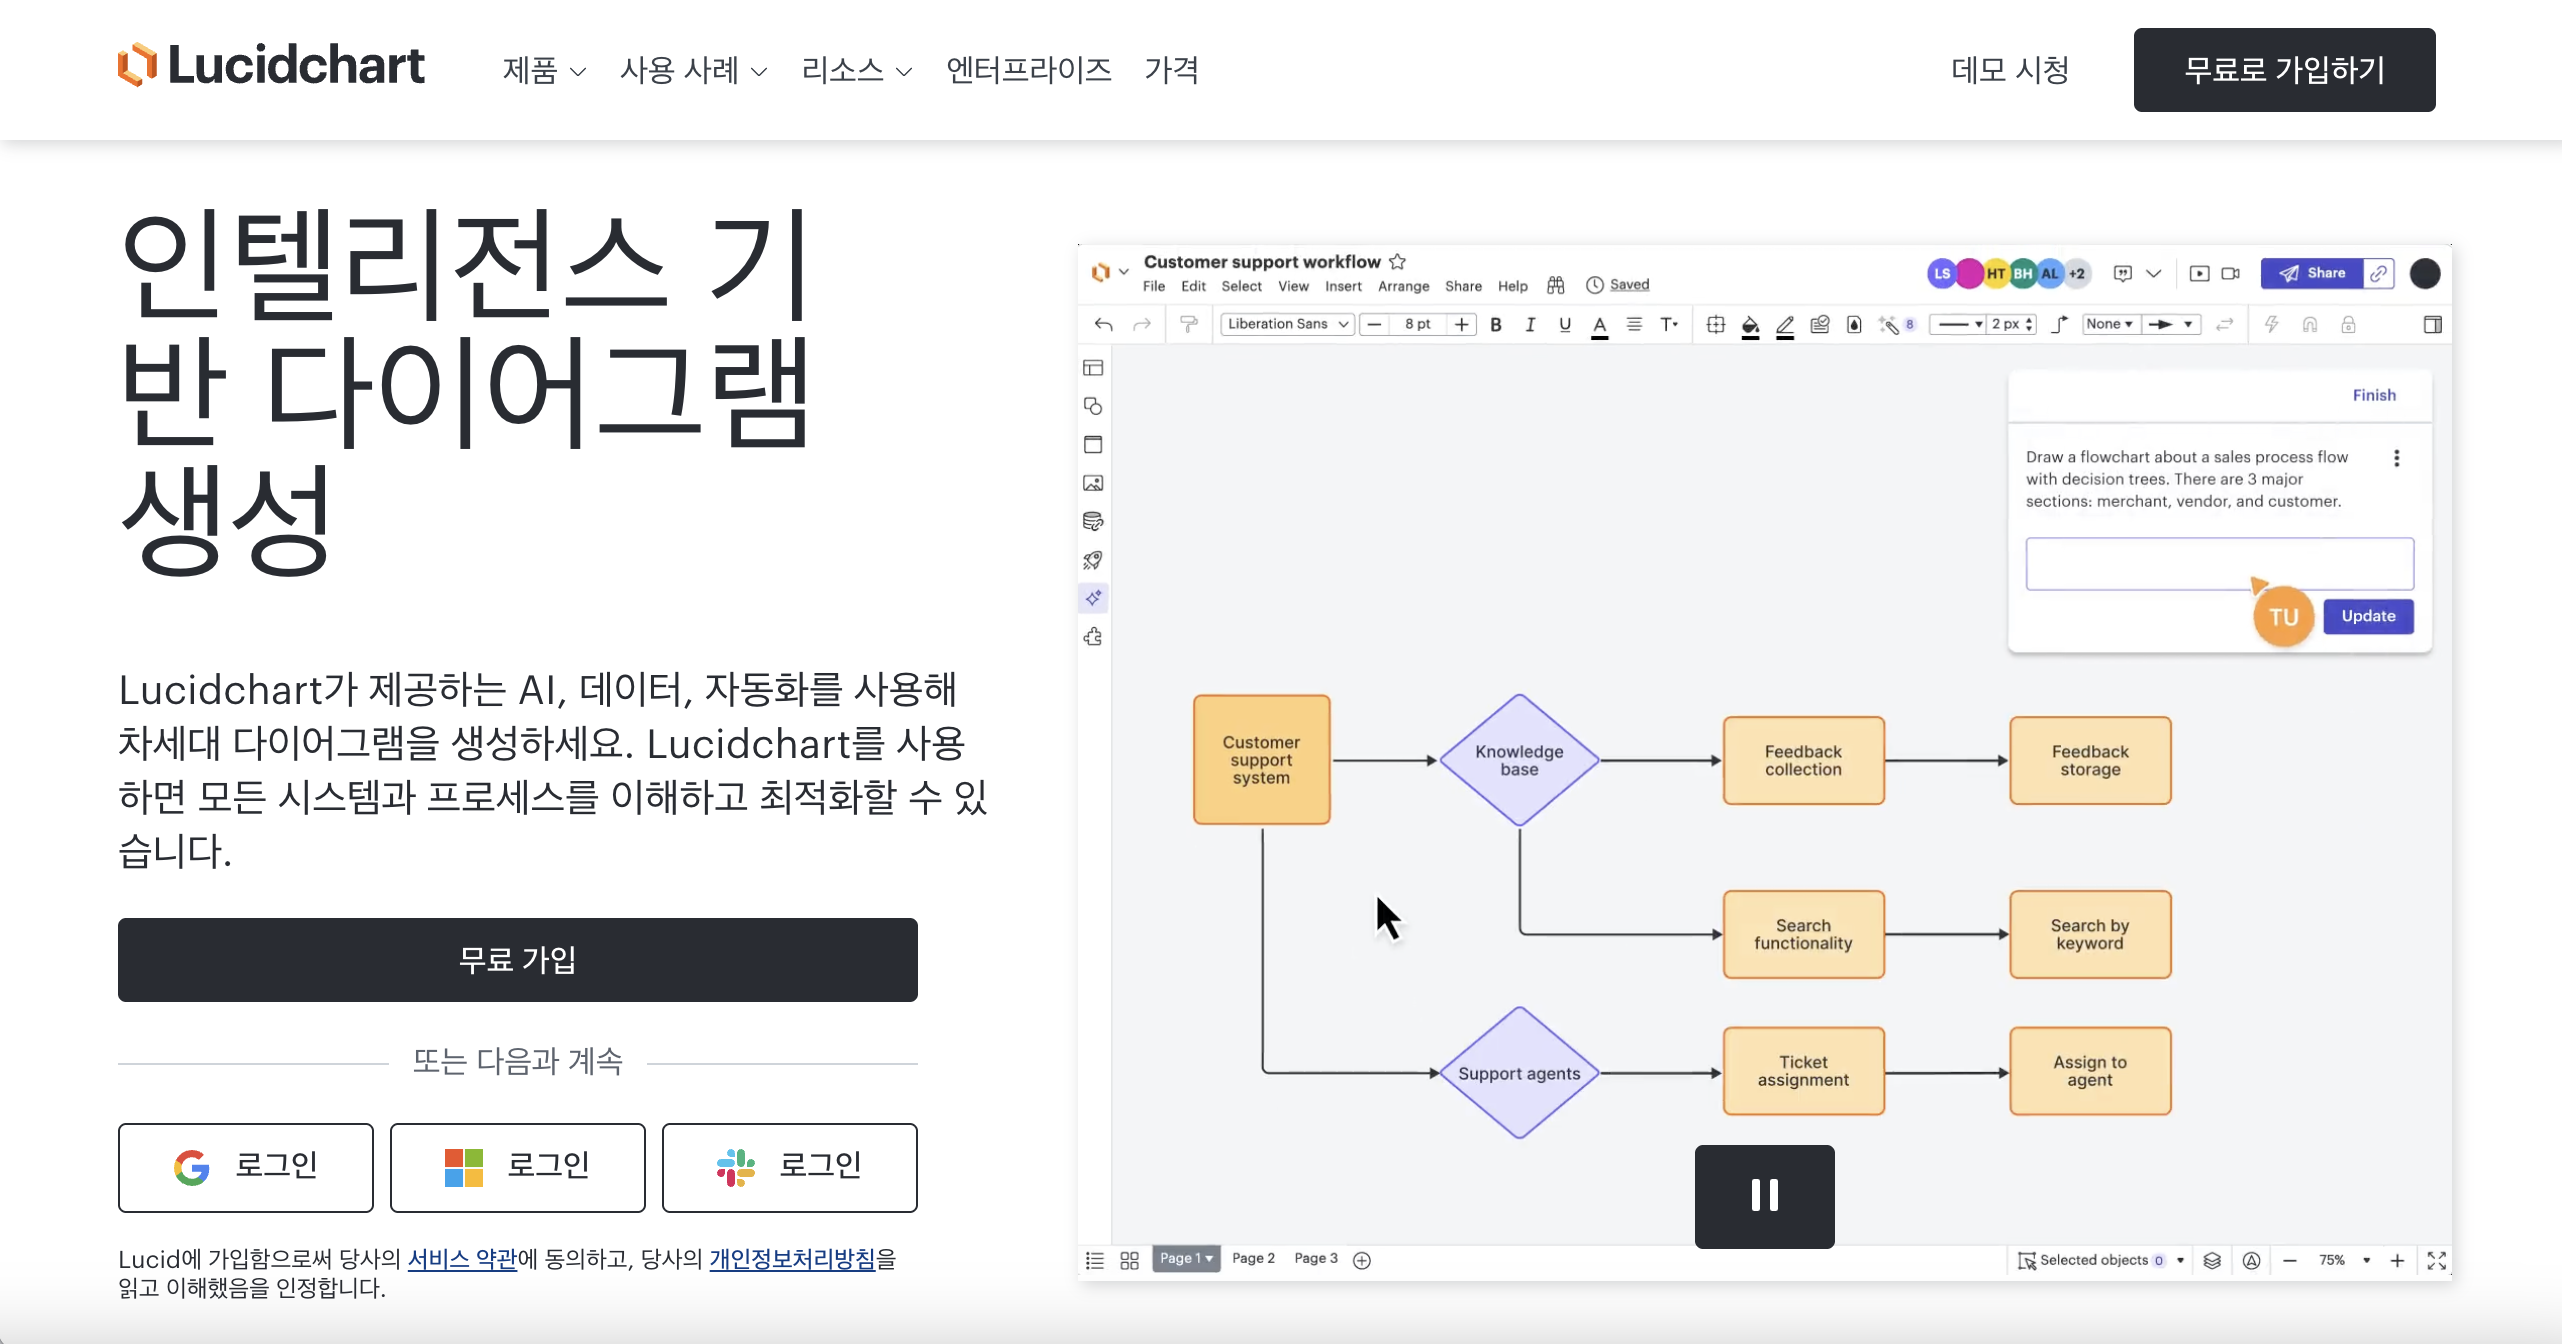The height and width of the screenshot is (1344, 2562).
Task: Toggle italic formatting
Action: coord(1530,324)
